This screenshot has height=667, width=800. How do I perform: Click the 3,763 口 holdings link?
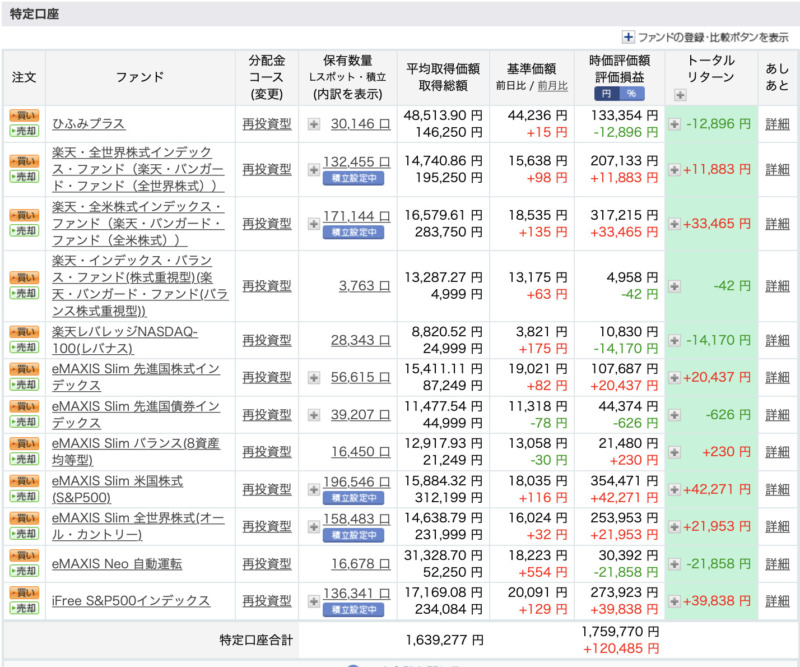(x=364, y=286)
